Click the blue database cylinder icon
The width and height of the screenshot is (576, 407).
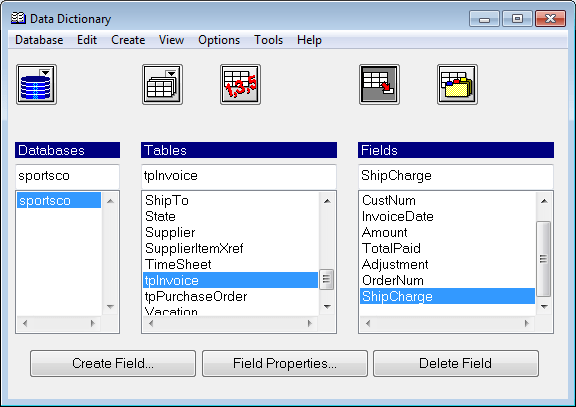36,84
